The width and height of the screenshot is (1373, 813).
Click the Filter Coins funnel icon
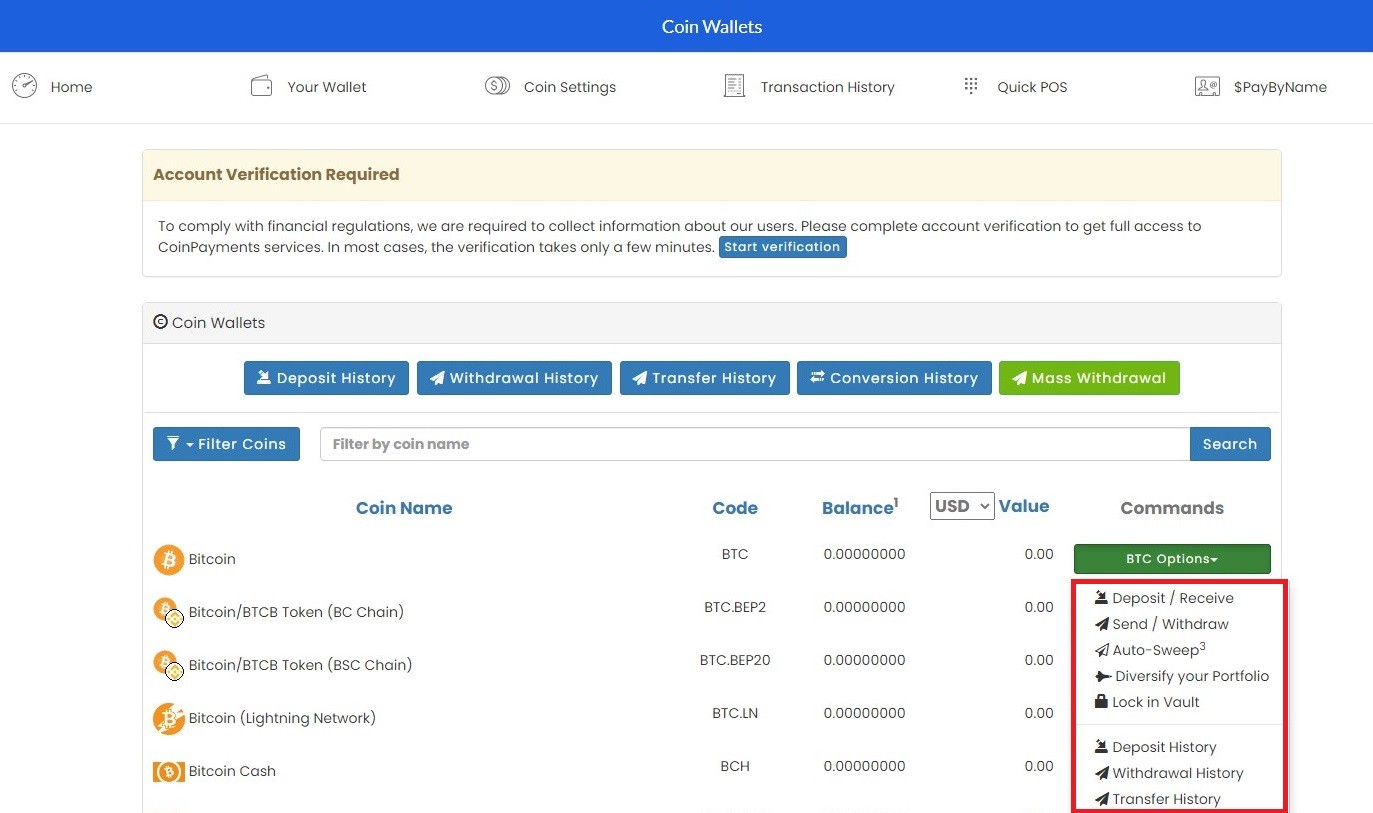point(175,443)
